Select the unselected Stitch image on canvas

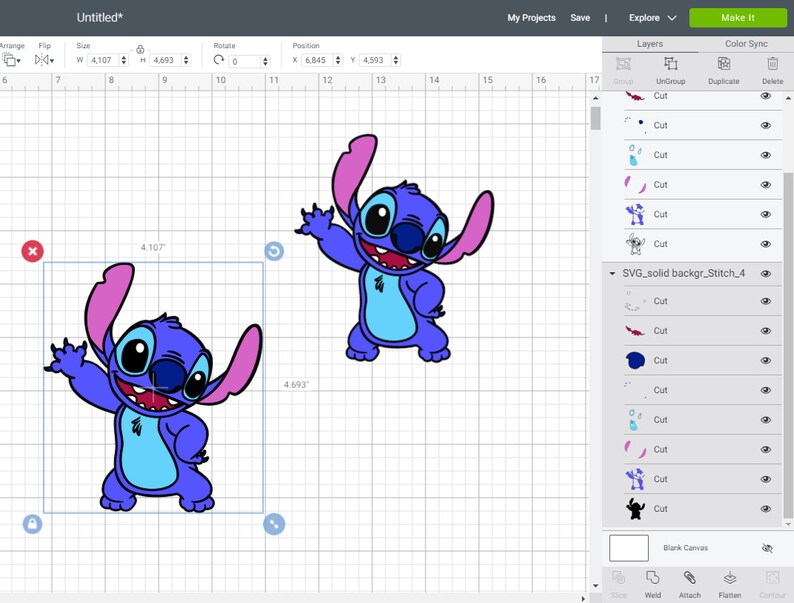(x=395, y=248)
